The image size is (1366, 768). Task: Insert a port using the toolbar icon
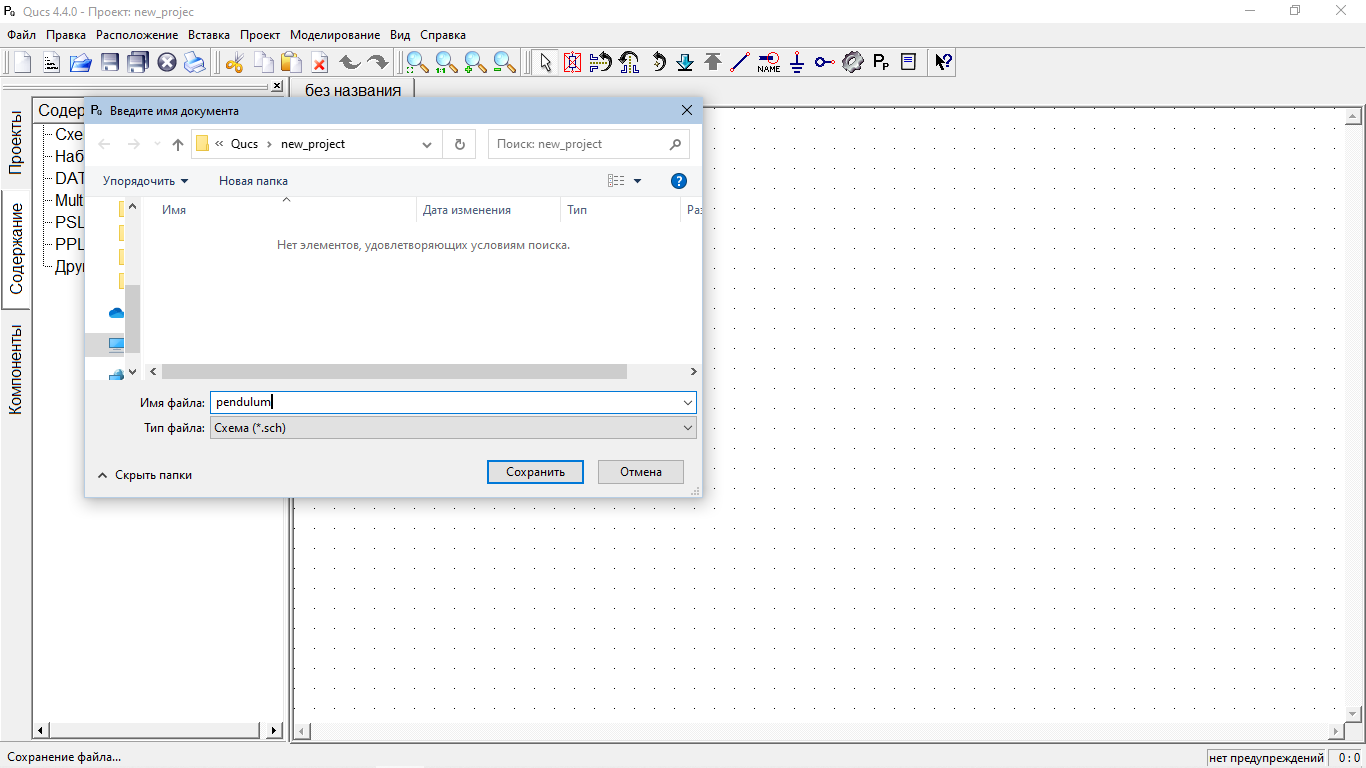[x=824, y=62]
